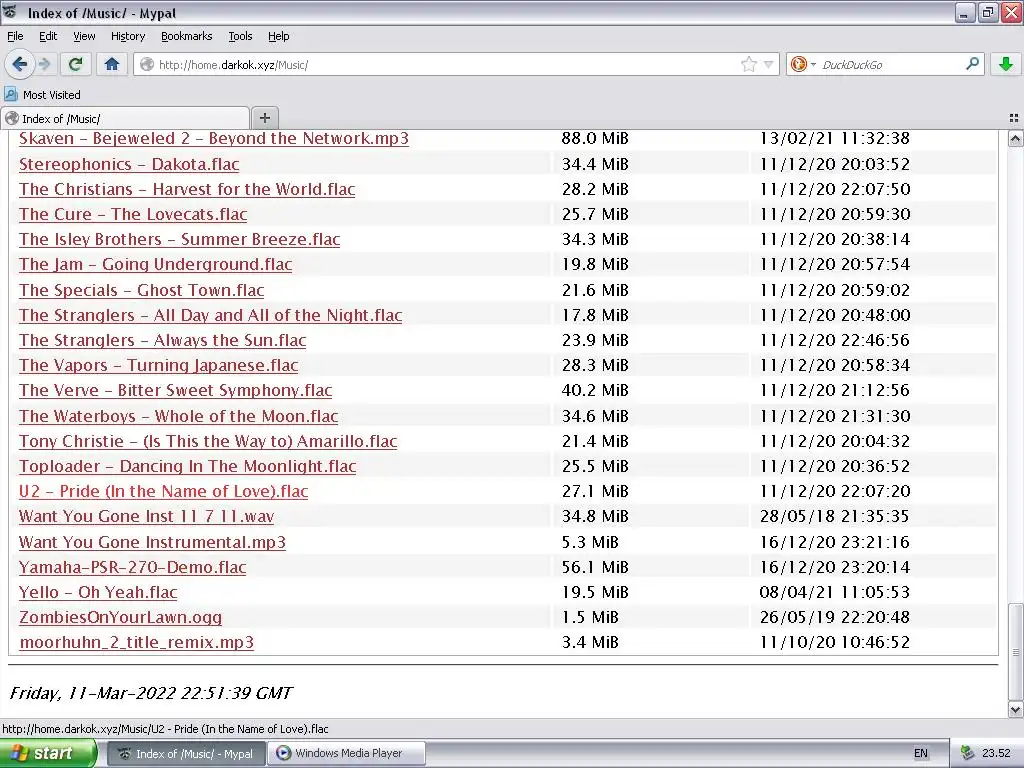Image resolution: width=1024 pixels, height=768 pixels.
Task: Open the Bookmarks menu
Action: click(x=186, y=36)
